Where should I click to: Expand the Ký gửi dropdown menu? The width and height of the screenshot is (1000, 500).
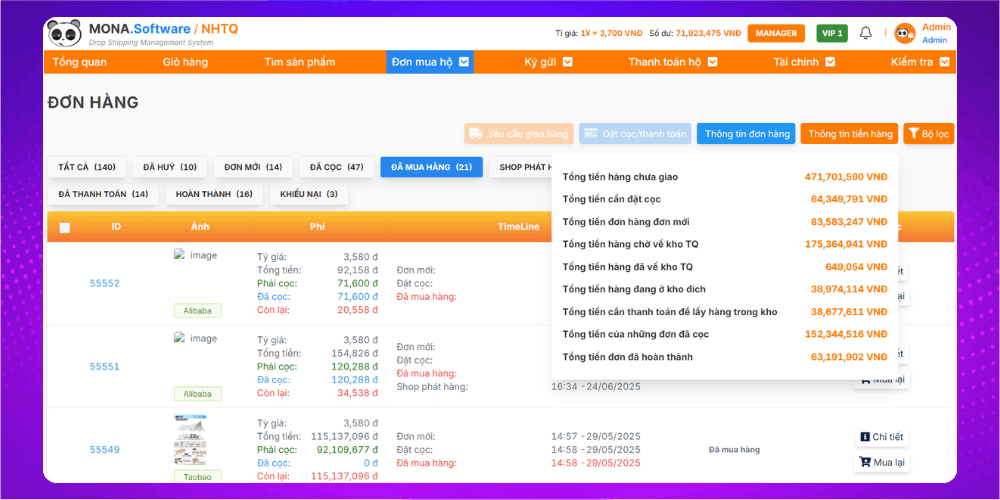[548, 62]
